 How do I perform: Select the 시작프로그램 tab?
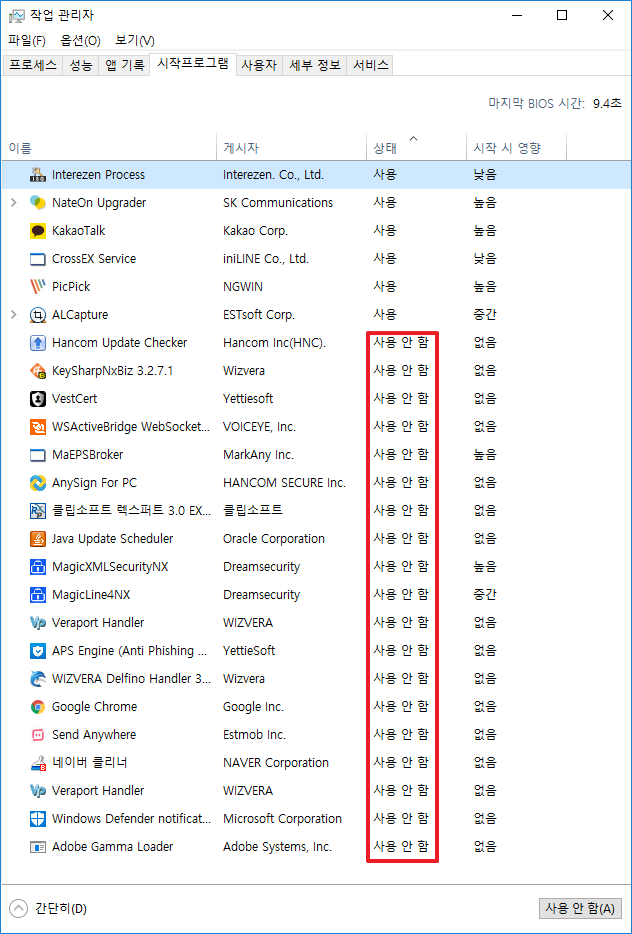tap(192, 64)
